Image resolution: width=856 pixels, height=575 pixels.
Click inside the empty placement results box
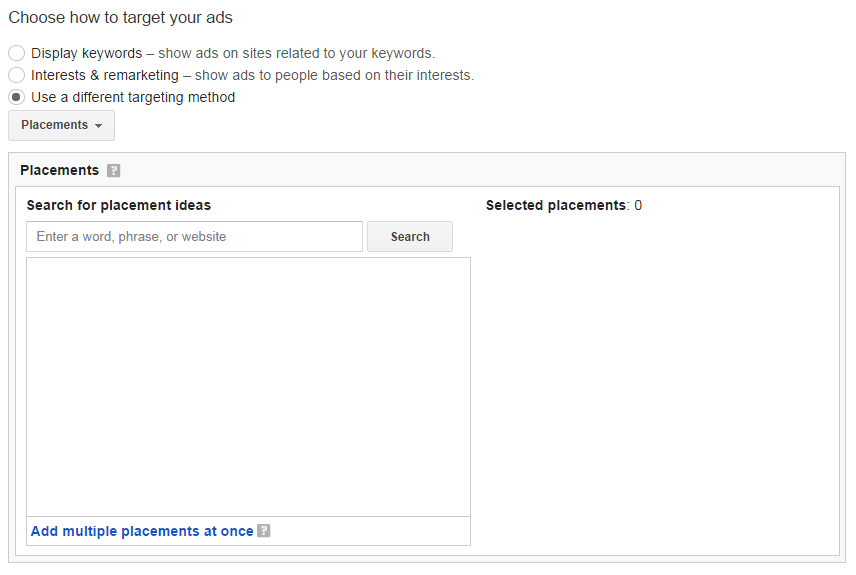click(248, 387)
